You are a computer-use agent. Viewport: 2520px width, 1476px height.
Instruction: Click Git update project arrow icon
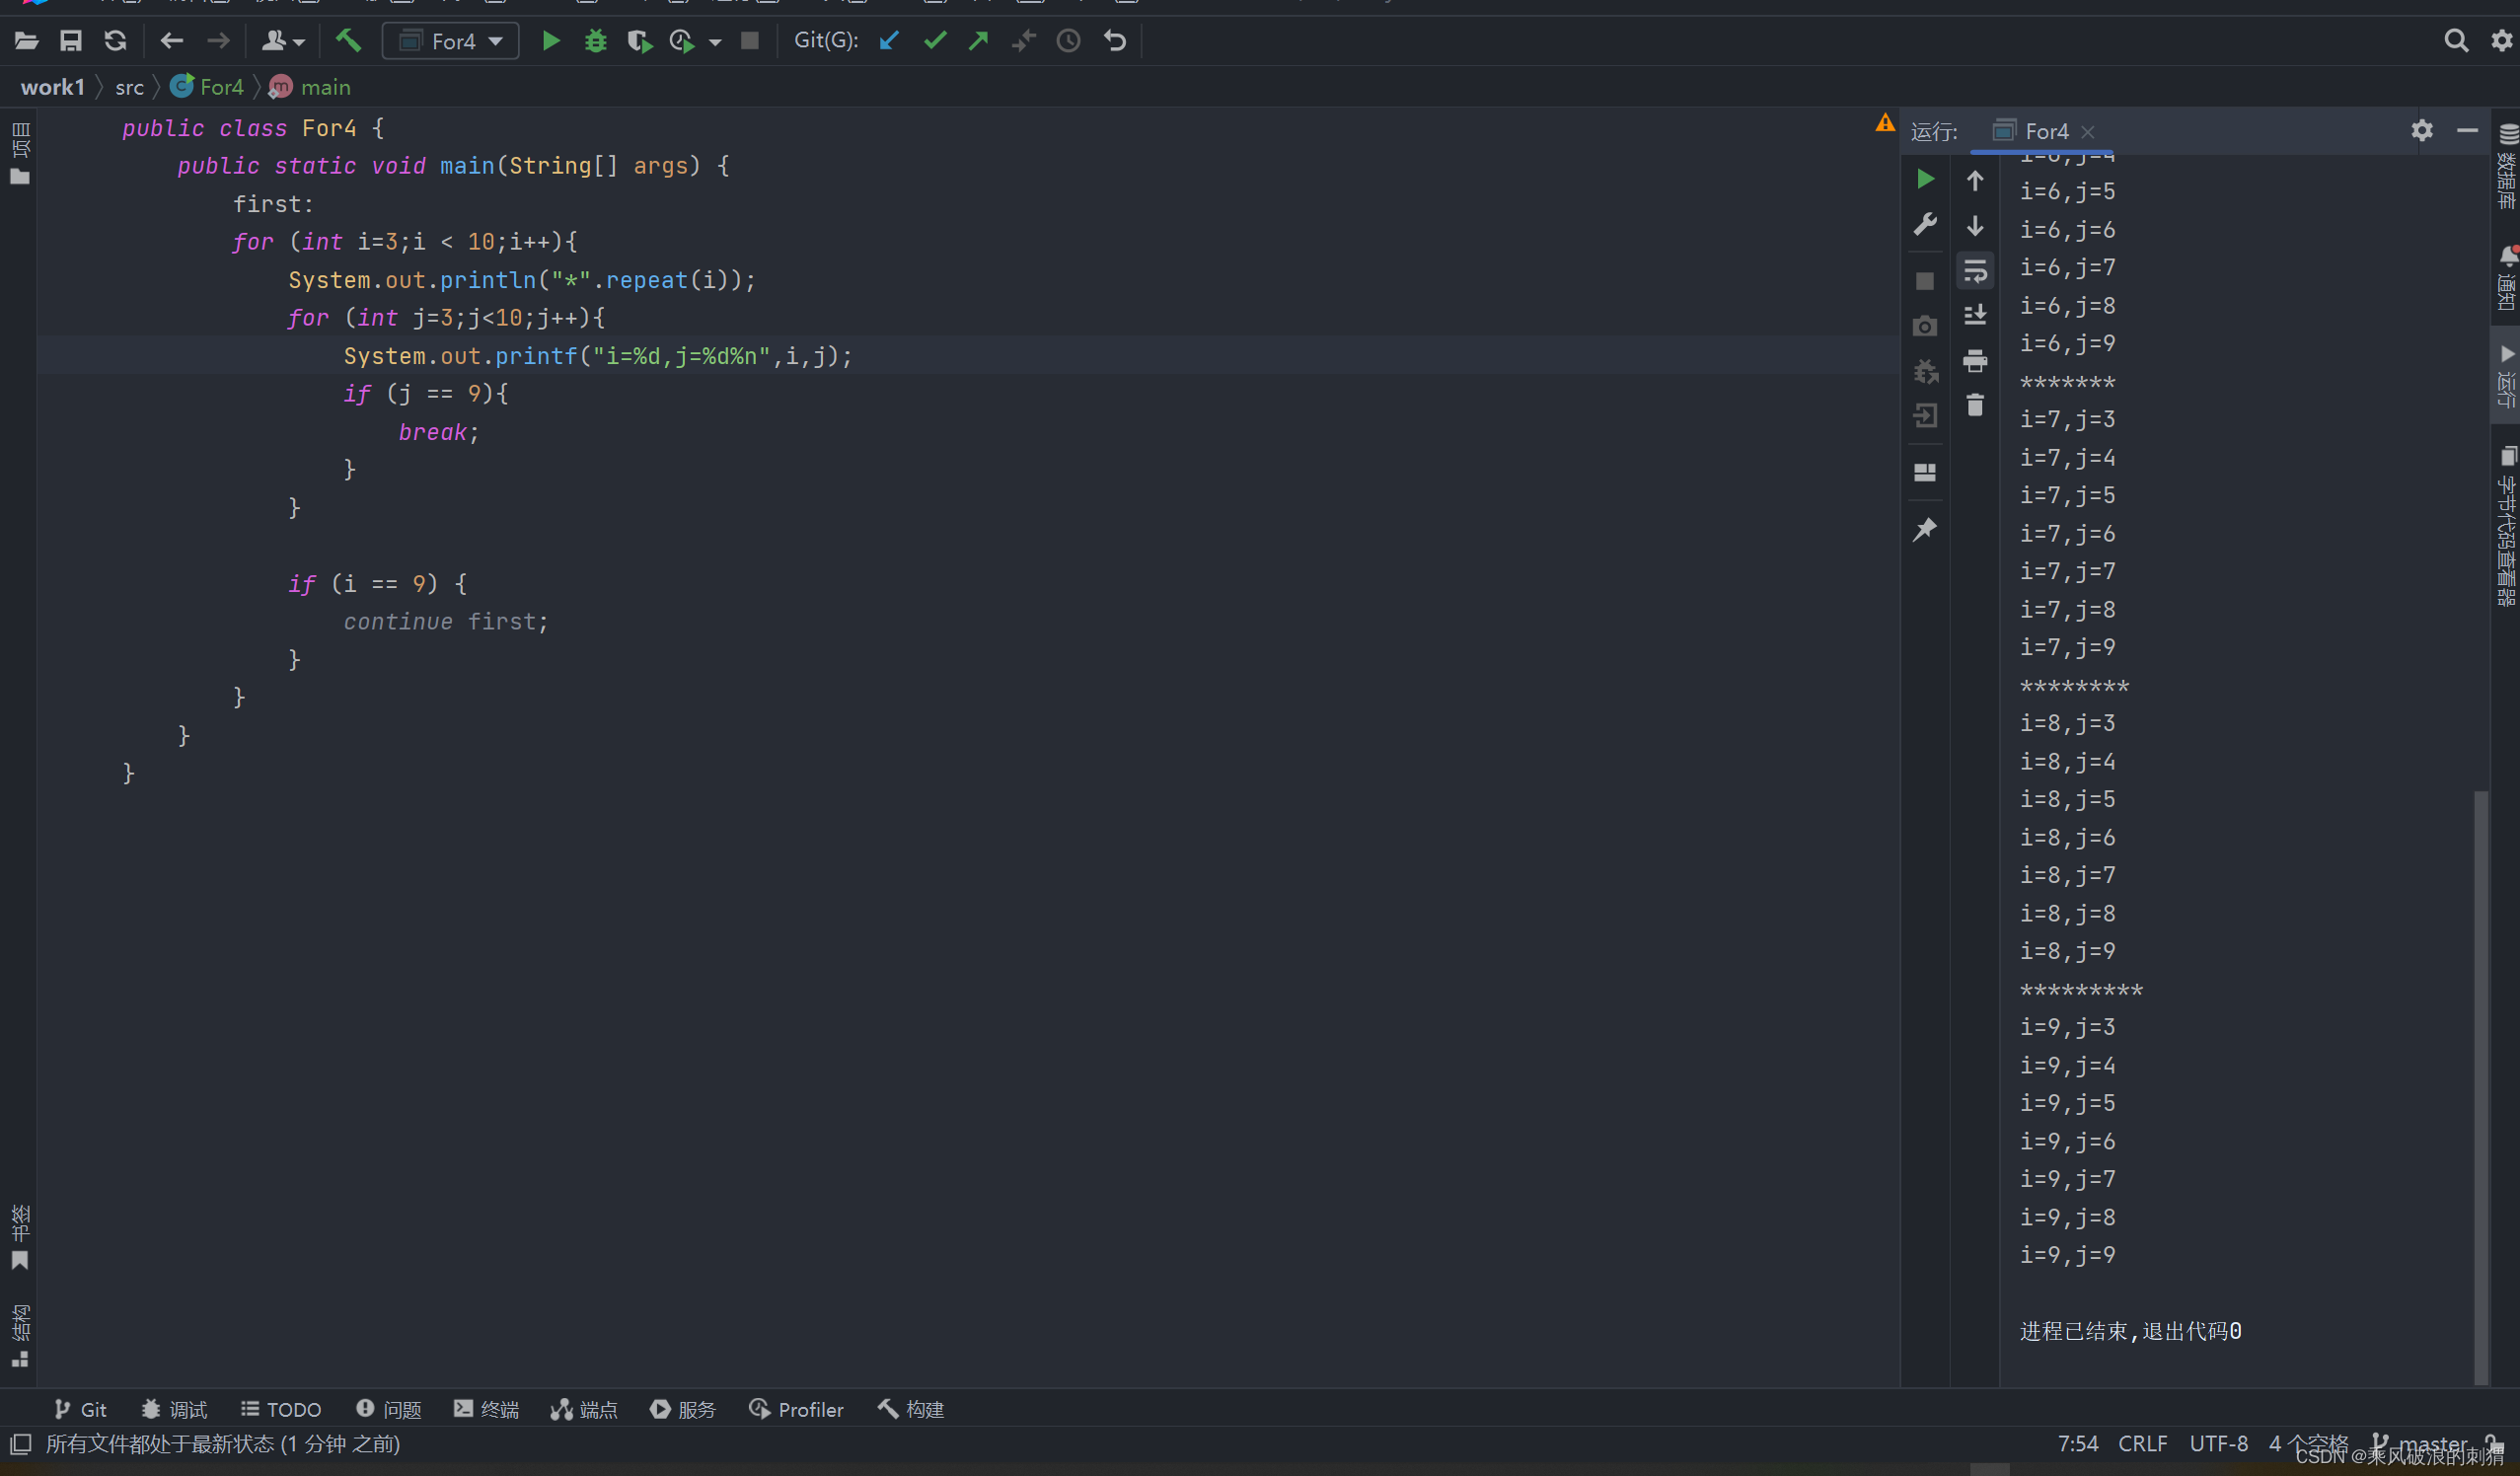[x=888, y=41]
